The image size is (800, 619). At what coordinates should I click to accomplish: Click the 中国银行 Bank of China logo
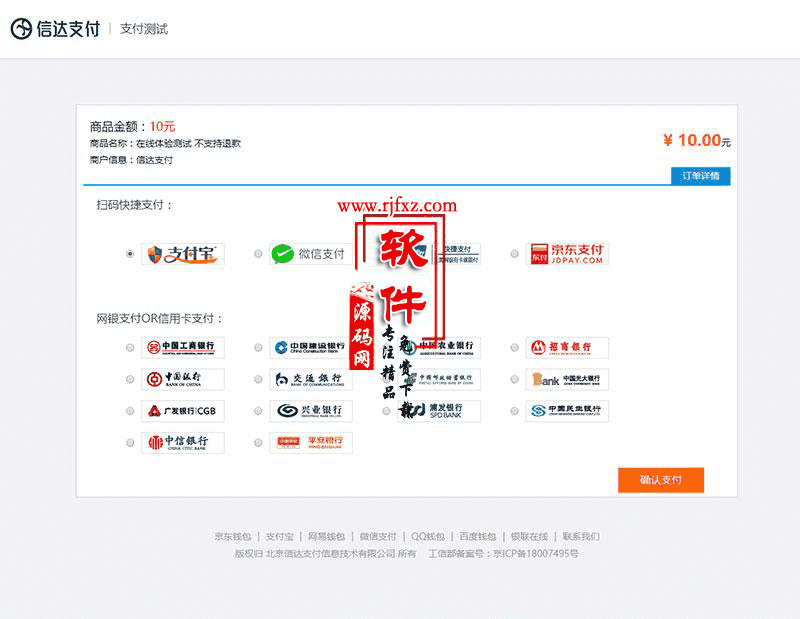click(x=183, y=380)
